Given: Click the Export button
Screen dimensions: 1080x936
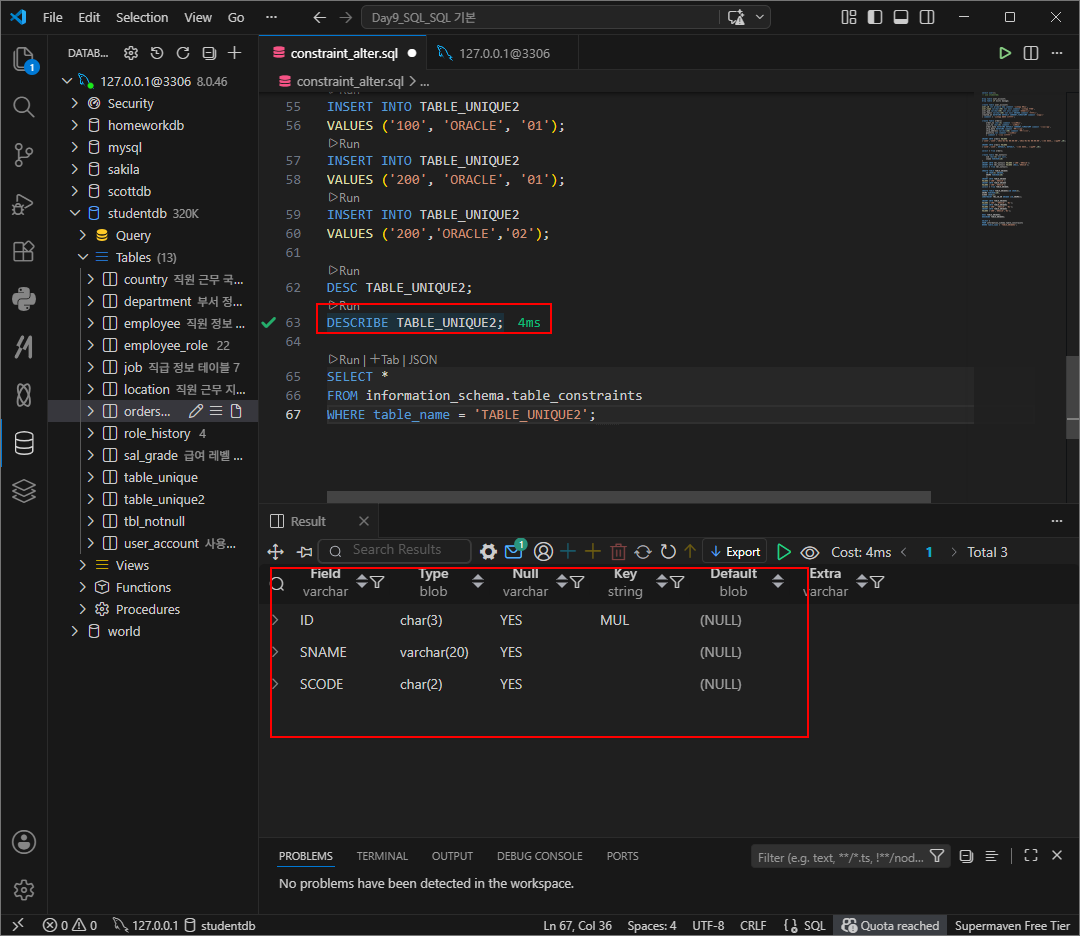Looking at the screenshot, I should tap(735, 552).
